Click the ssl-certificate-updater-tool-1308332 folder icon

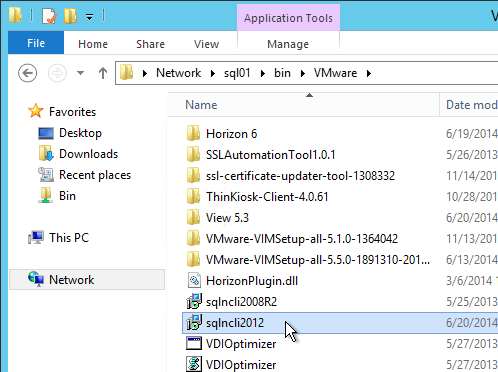tap(193, 175)
